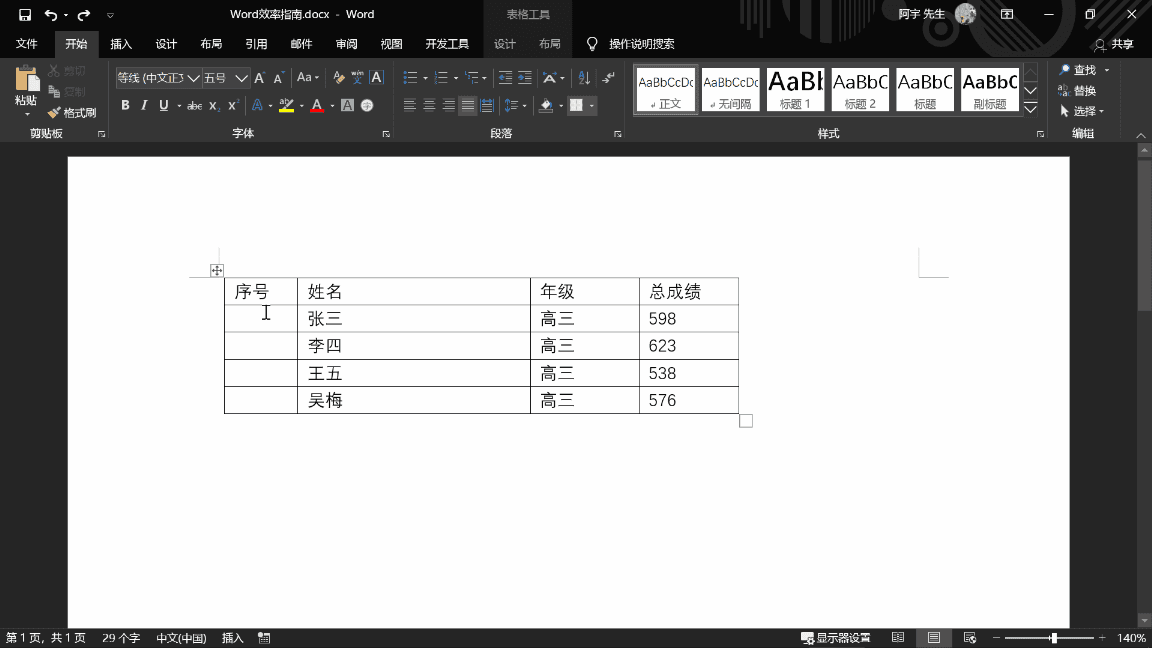This screenshot has height=648, width=1152.
Task: Toggle Underline formatting
Action: pyautogui.click(x=163, y=106)
